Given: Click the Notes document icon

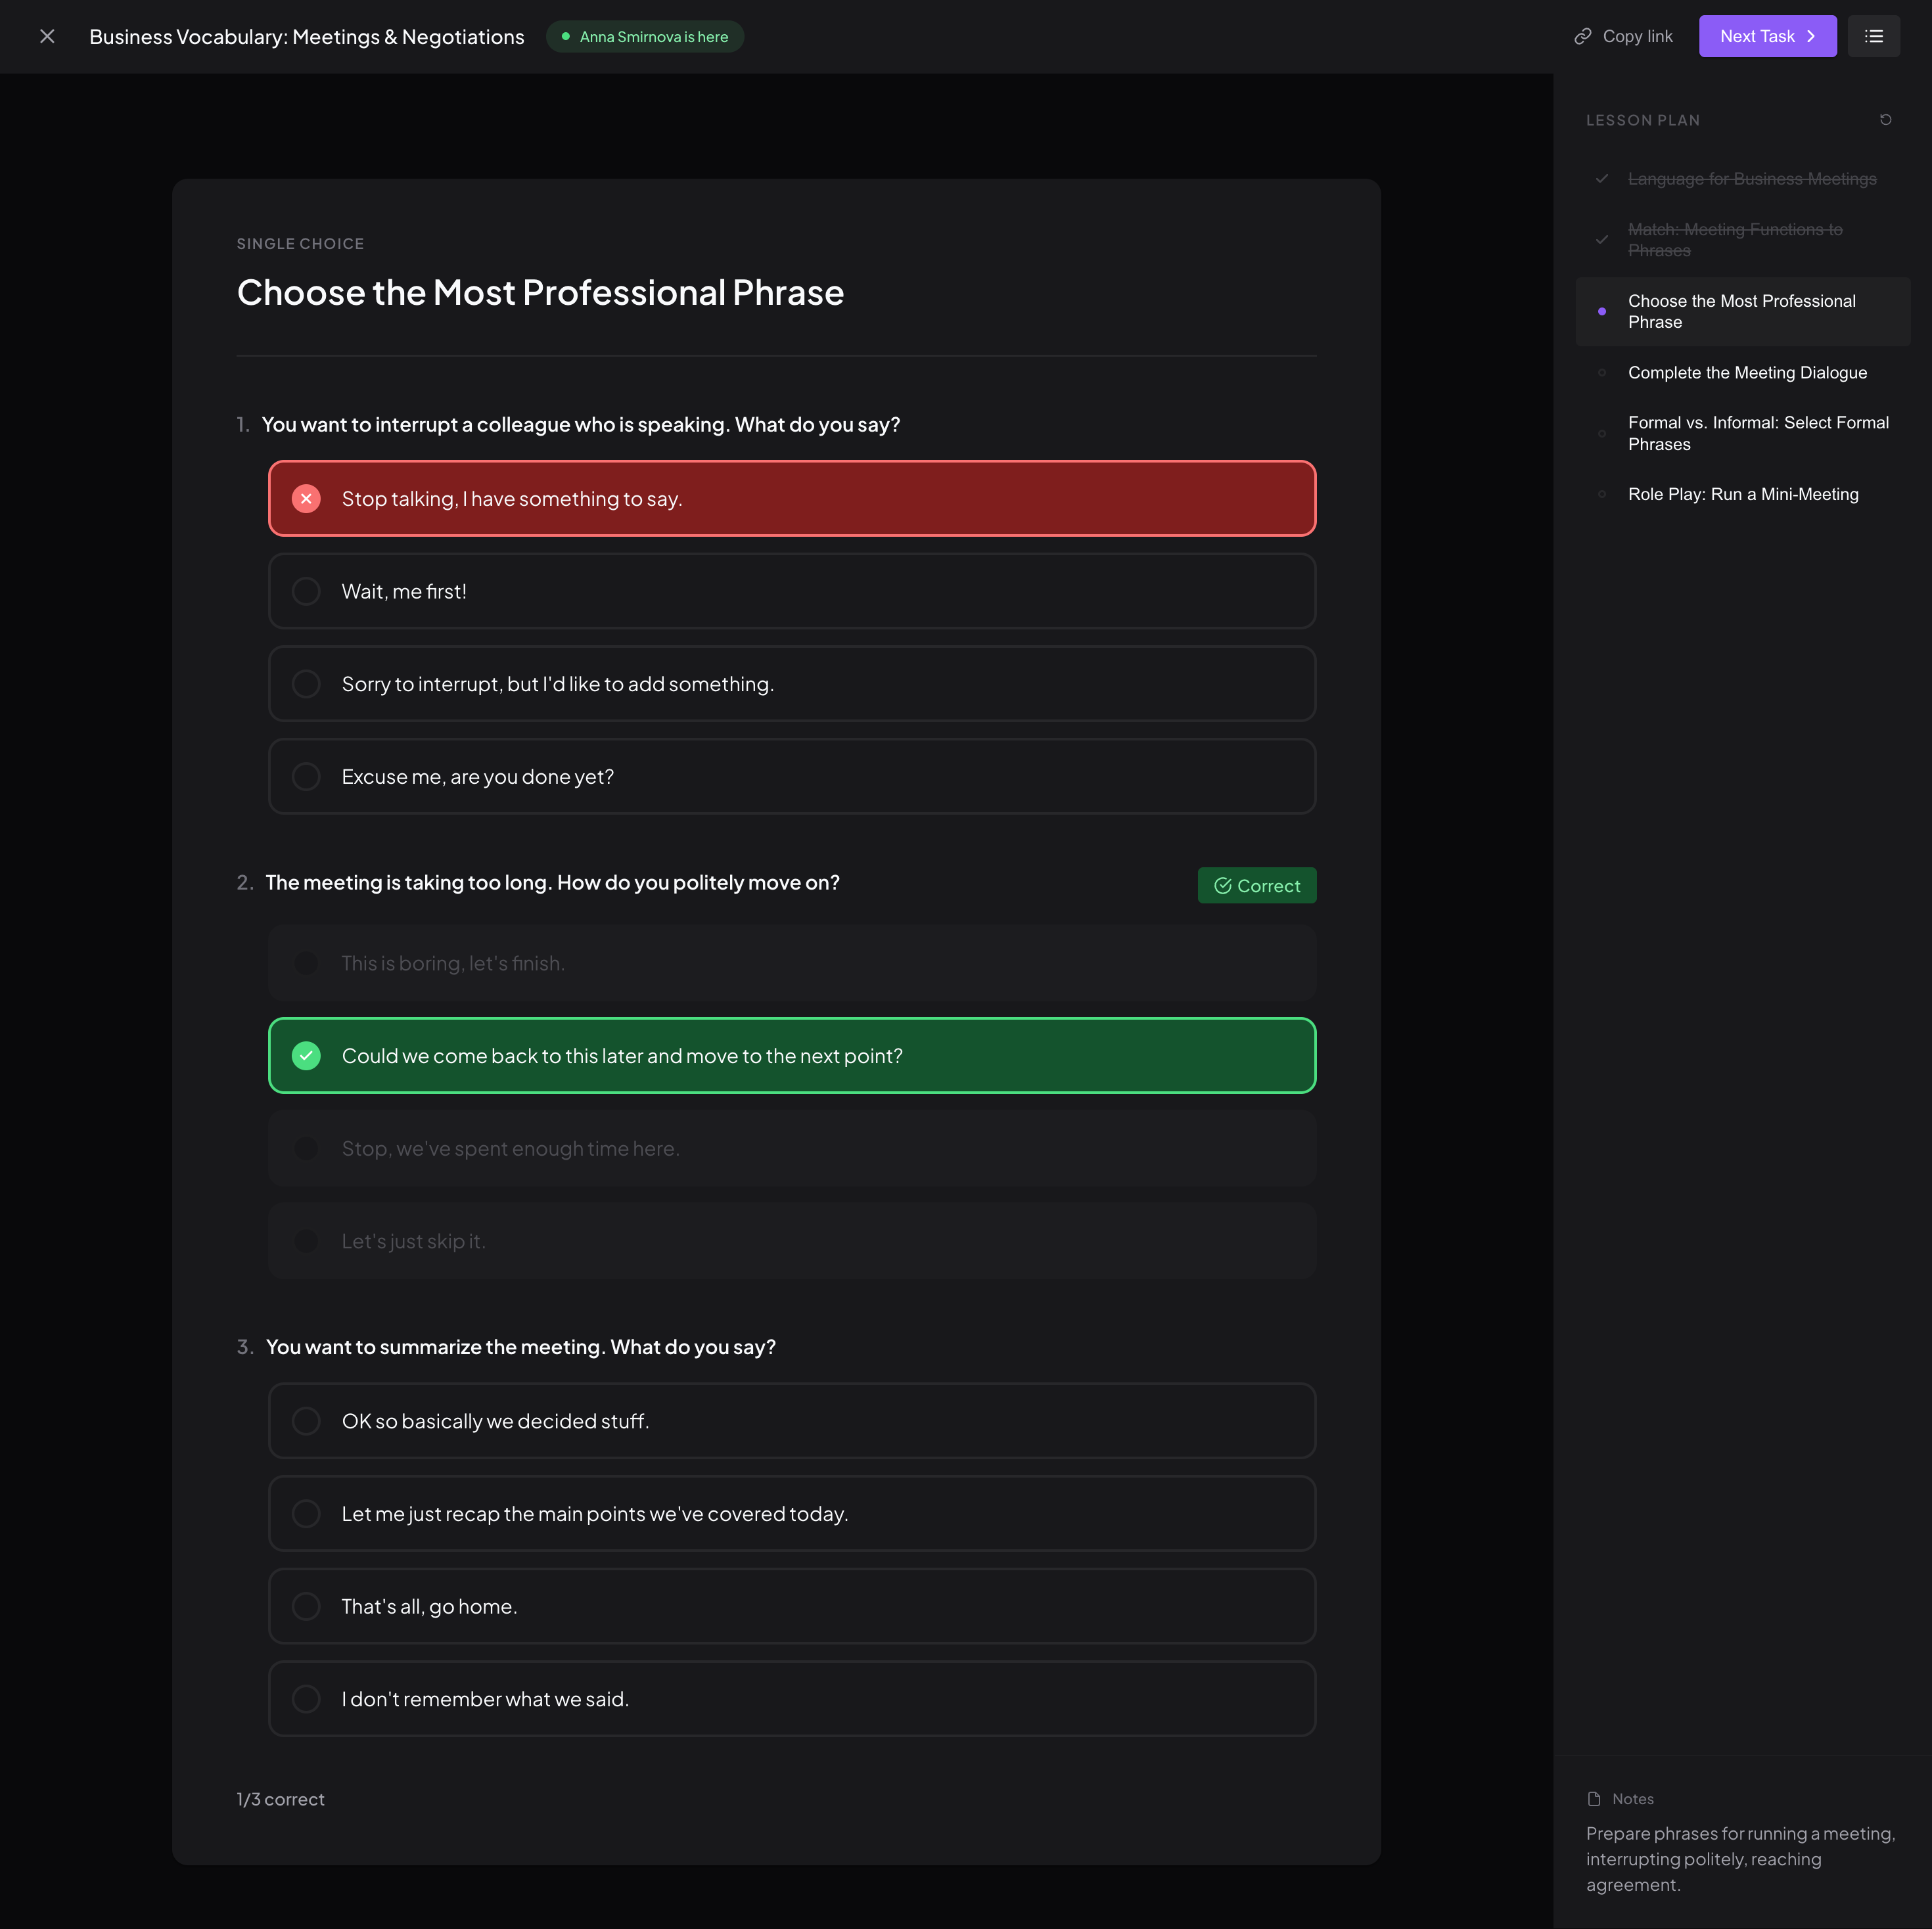Looking at the screenshot, I should [x=1594, y=1799].
